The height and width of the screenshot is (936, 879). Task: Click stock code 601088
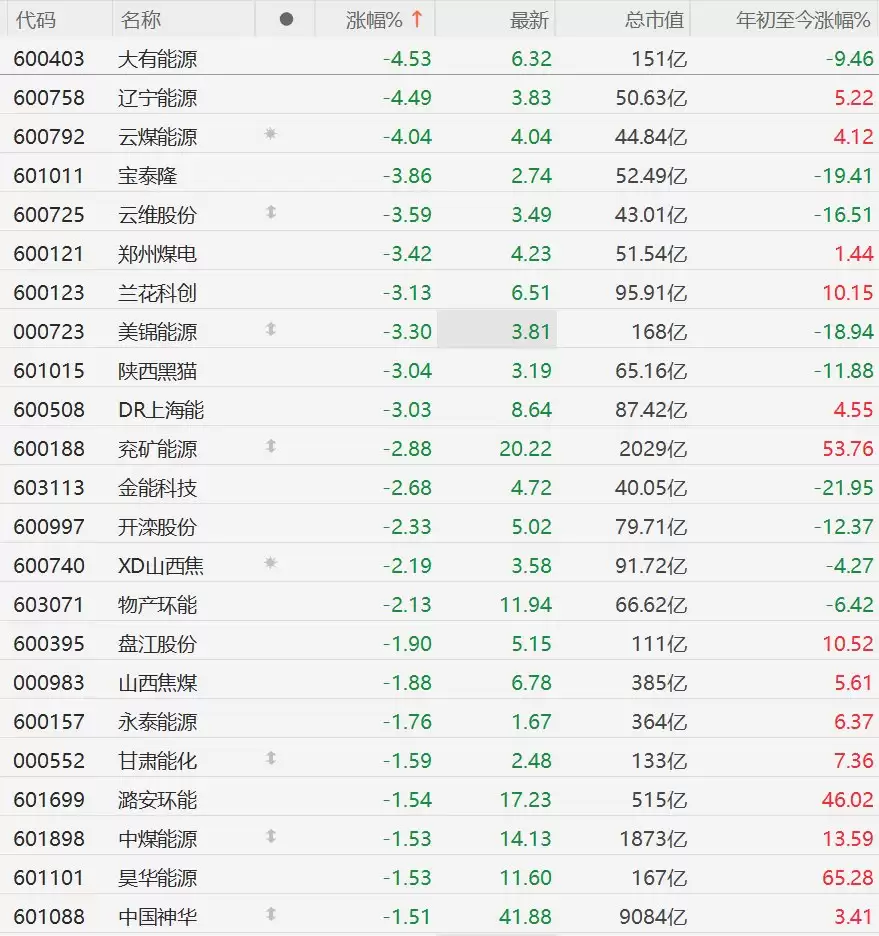tap(49, 917)
